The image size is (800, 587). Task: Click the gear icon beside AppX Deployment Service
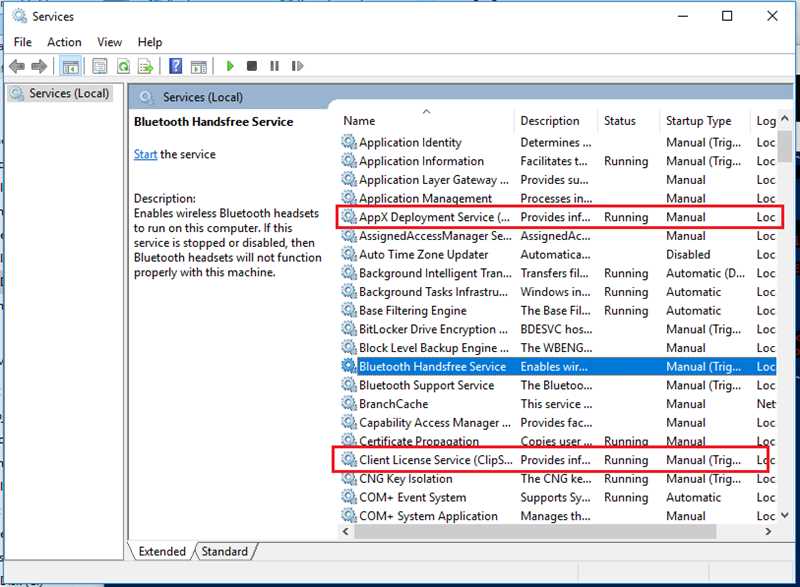tap(349, 217)
